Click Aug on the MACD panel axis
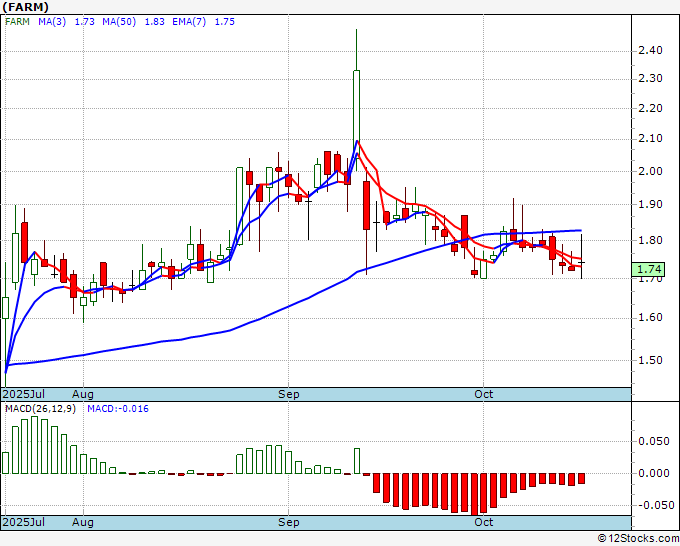 point(83,522)
